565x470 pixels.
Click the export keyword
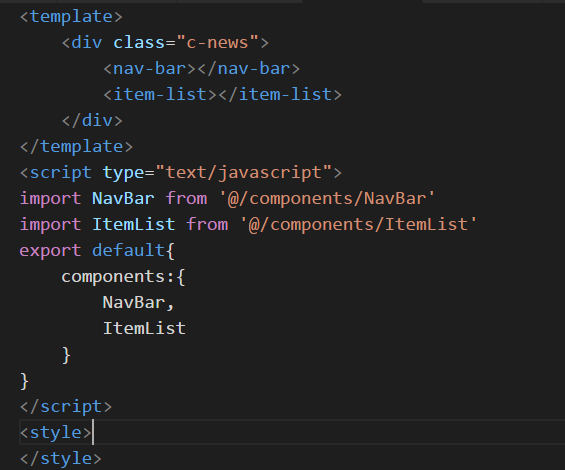50,250
